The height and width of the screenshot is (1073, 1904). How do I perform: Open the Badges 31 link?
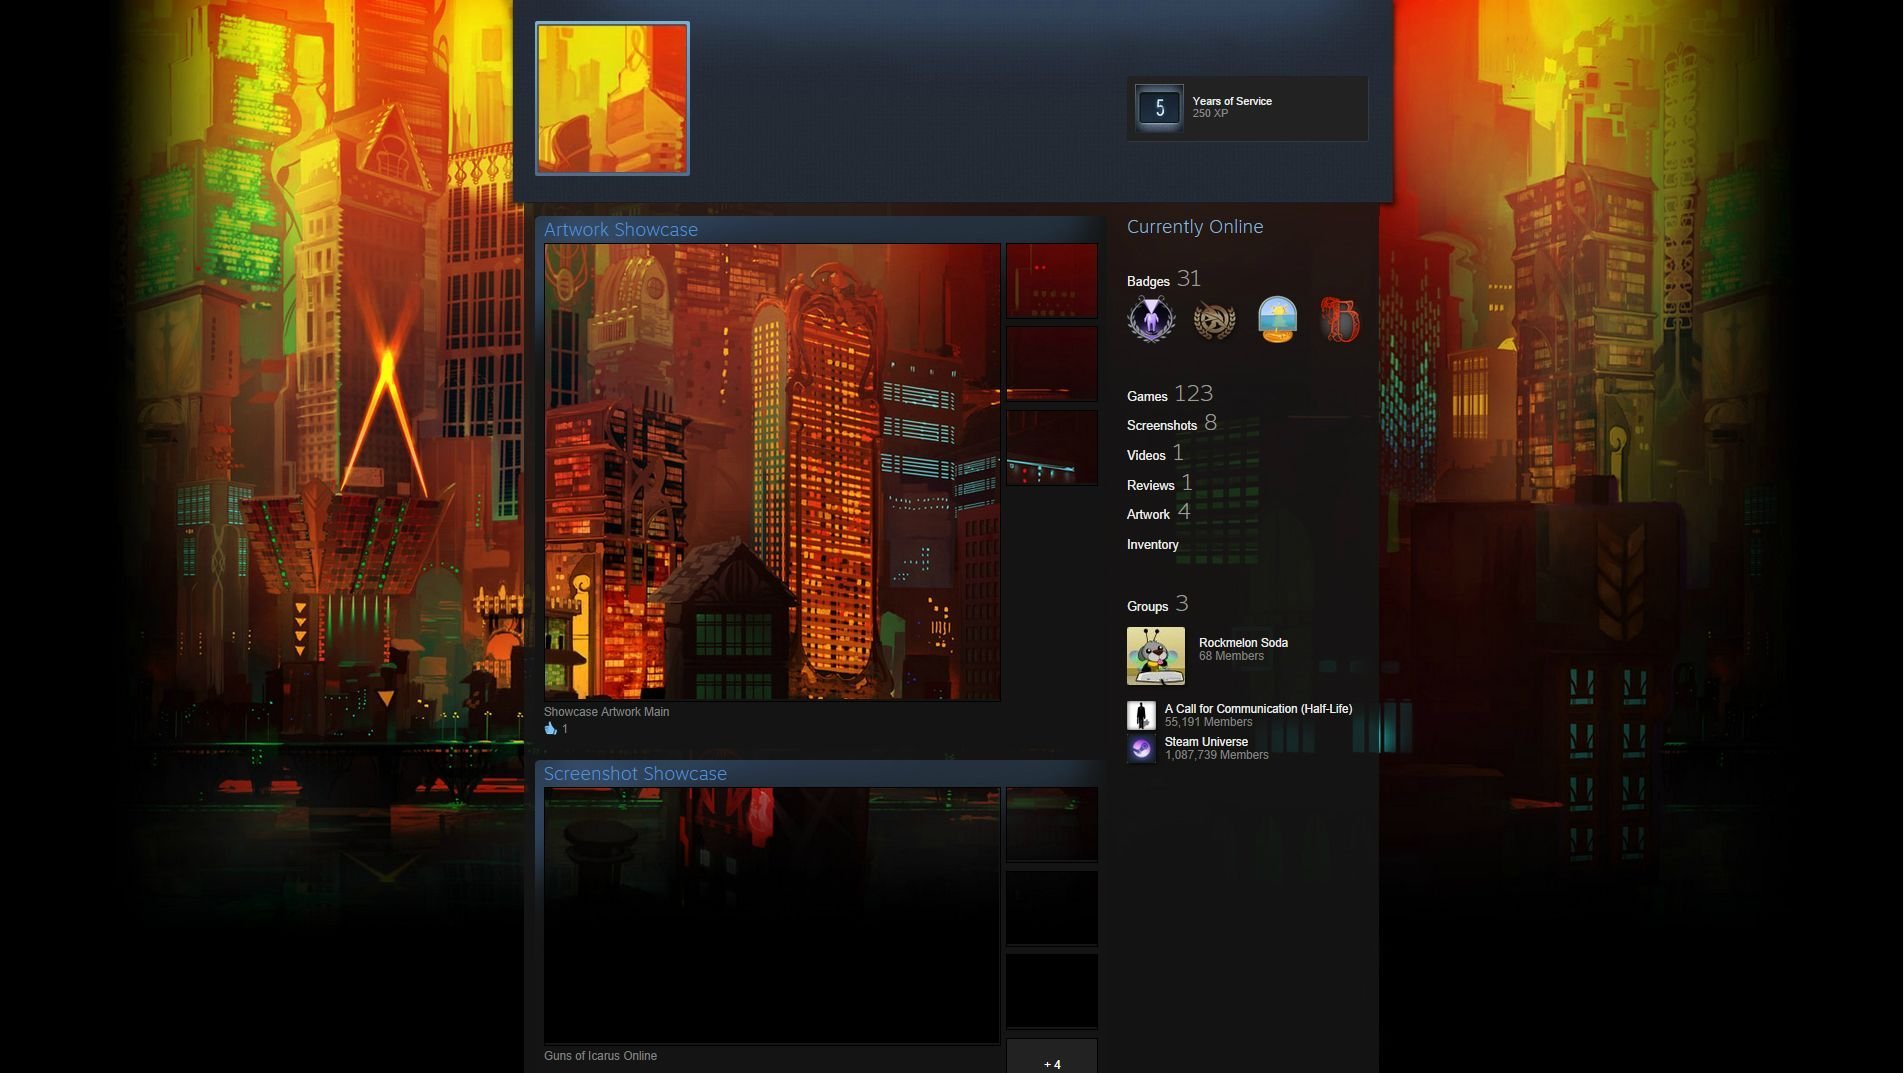click(1164, 279)
